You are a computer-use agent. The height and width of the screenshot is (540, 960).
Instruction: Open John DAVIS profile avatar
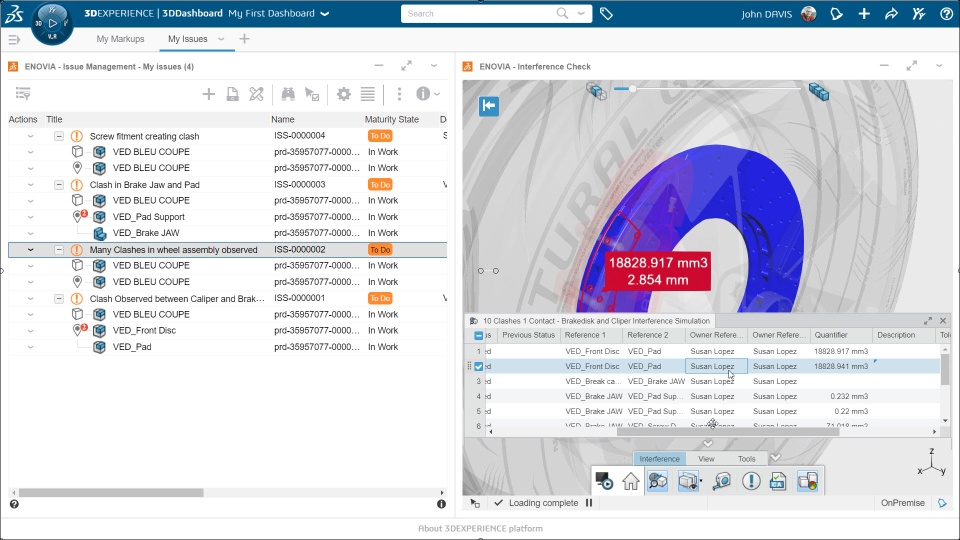click(809, 13)
